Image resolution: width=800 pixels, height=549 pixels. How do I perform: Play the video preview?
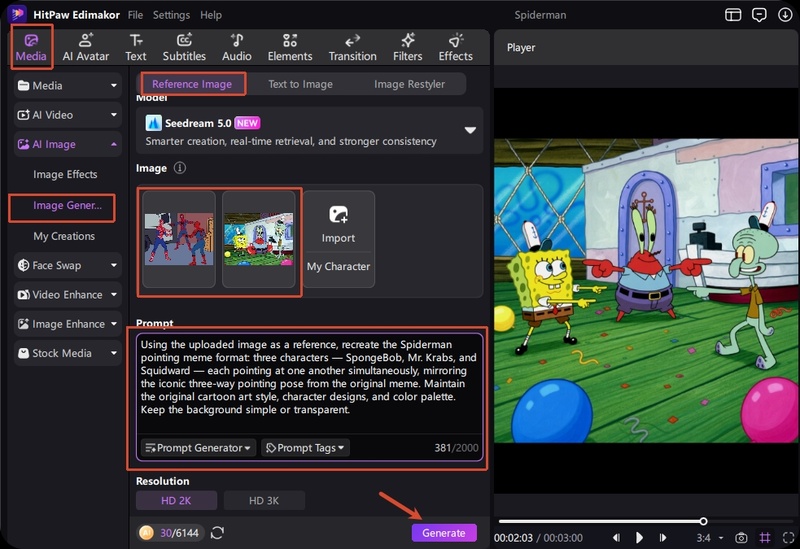(639, 538)
